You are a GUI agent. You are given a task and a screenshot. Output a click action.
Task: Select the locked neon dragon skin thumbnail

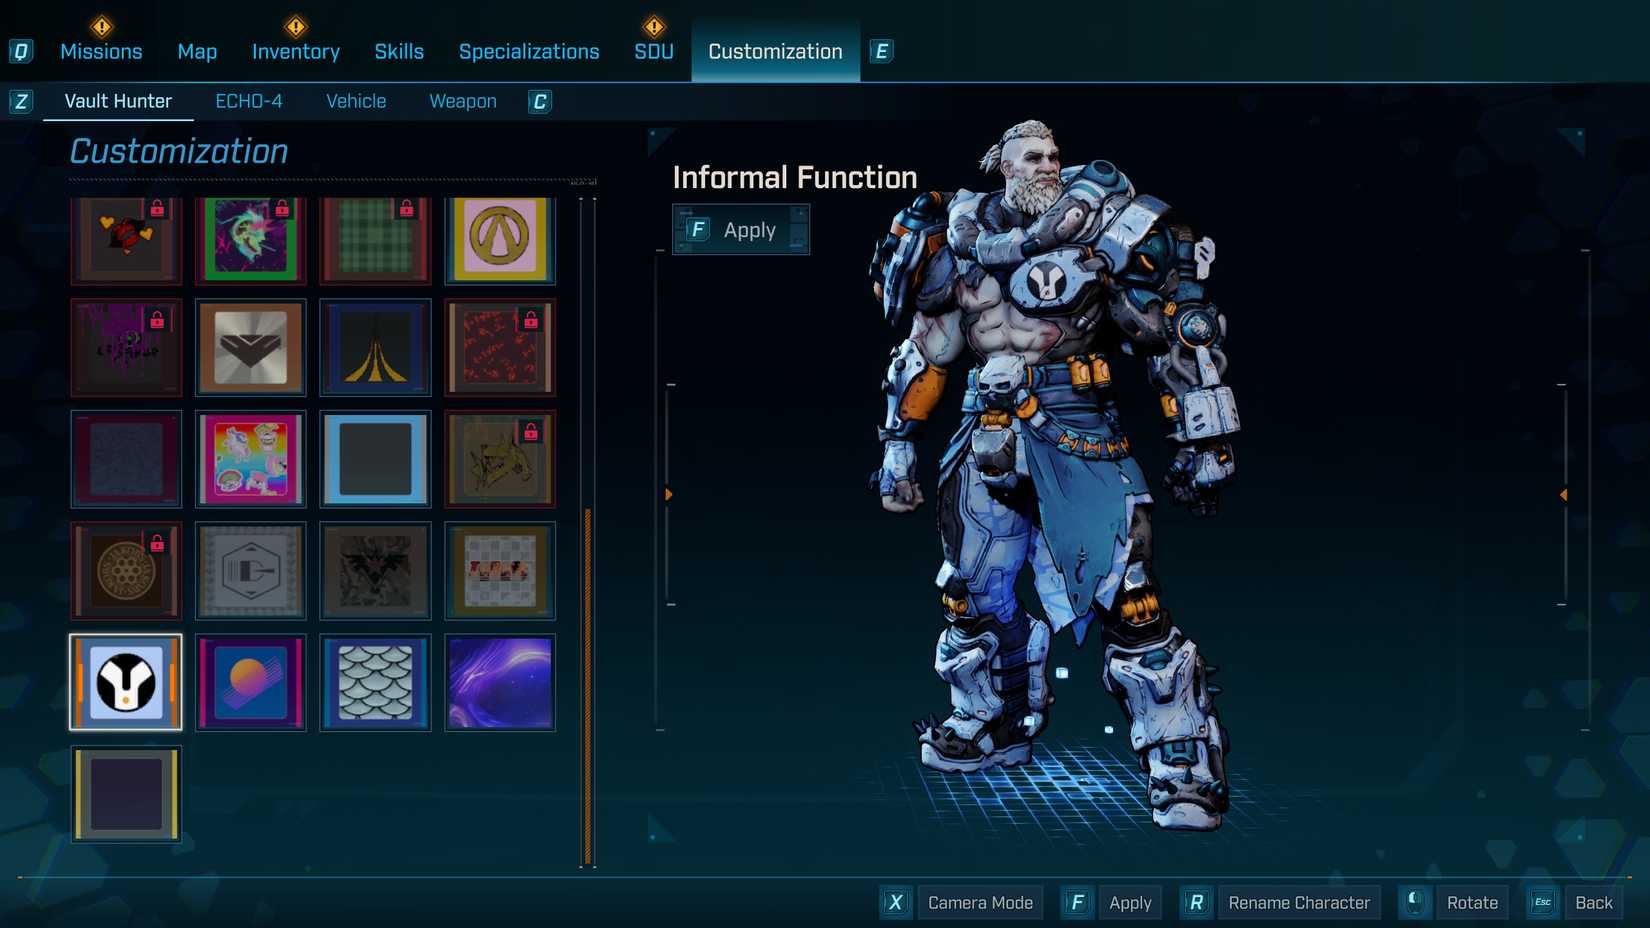tap(251, 240)
